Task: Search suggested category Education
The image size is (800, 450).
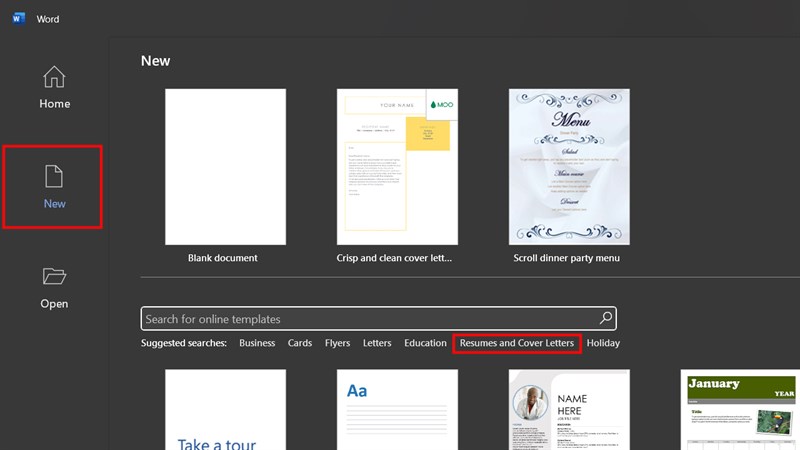Action: pos(425,343)
